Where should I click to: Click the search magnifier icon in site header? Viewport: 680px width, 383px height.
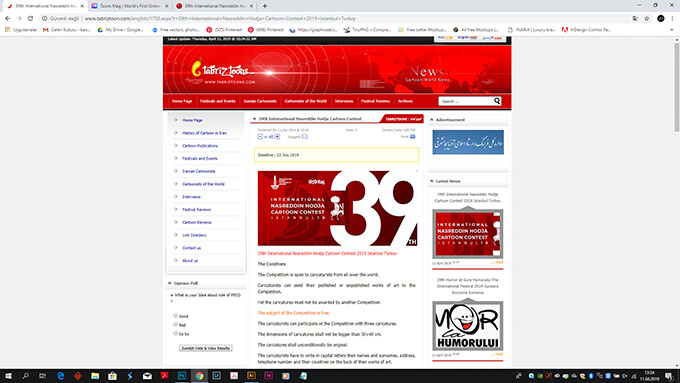coord(497,101)
